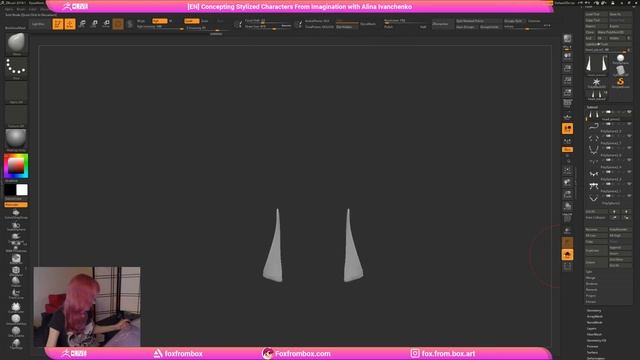
Task: Open the gray material sphere picker
Action: click(x=16, y=140)
